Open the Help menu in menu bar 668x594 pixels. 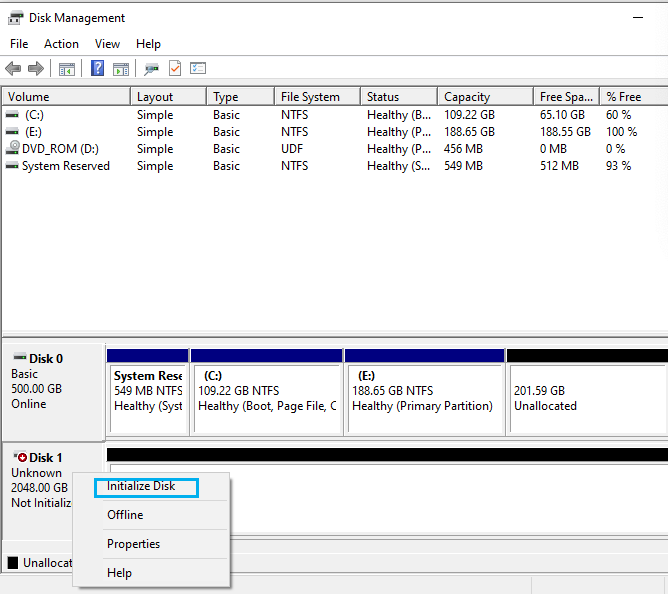[x=148, y=44]
